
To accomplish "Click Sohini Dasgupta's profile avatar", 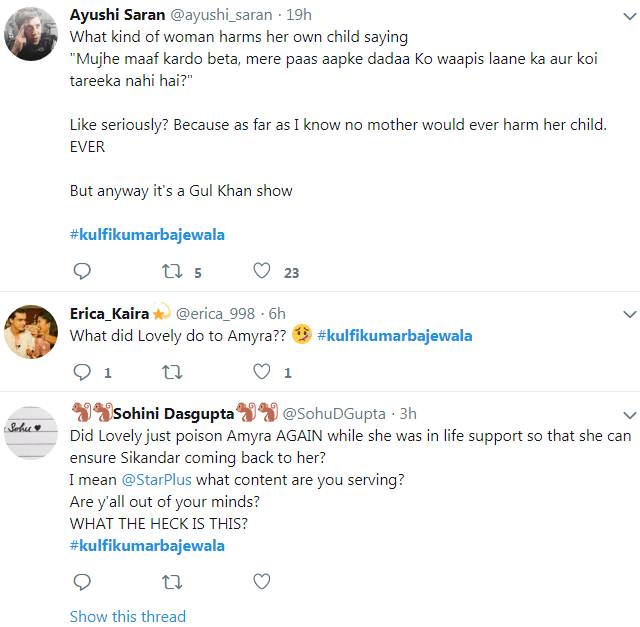I will (31, 431).
